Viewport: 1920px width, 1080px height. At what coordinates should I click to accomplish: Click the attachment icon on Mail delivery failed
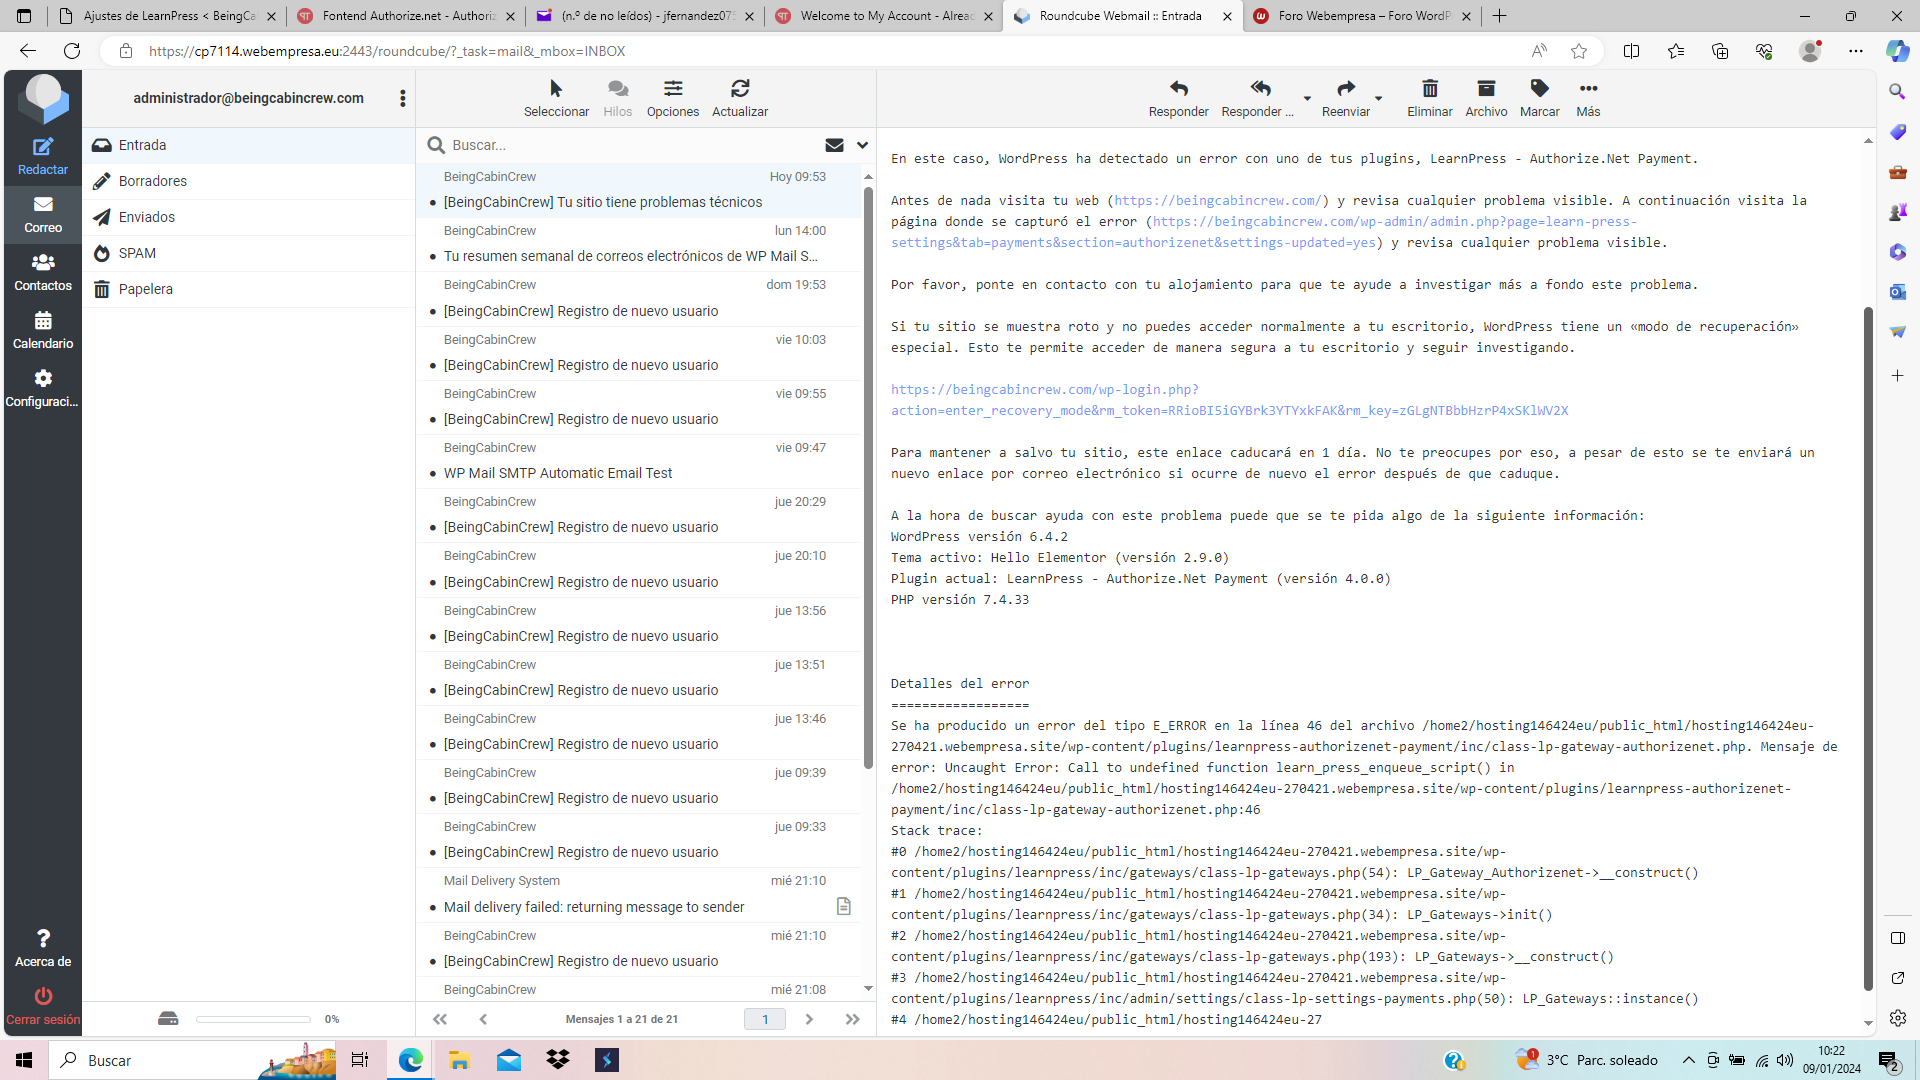843,906
